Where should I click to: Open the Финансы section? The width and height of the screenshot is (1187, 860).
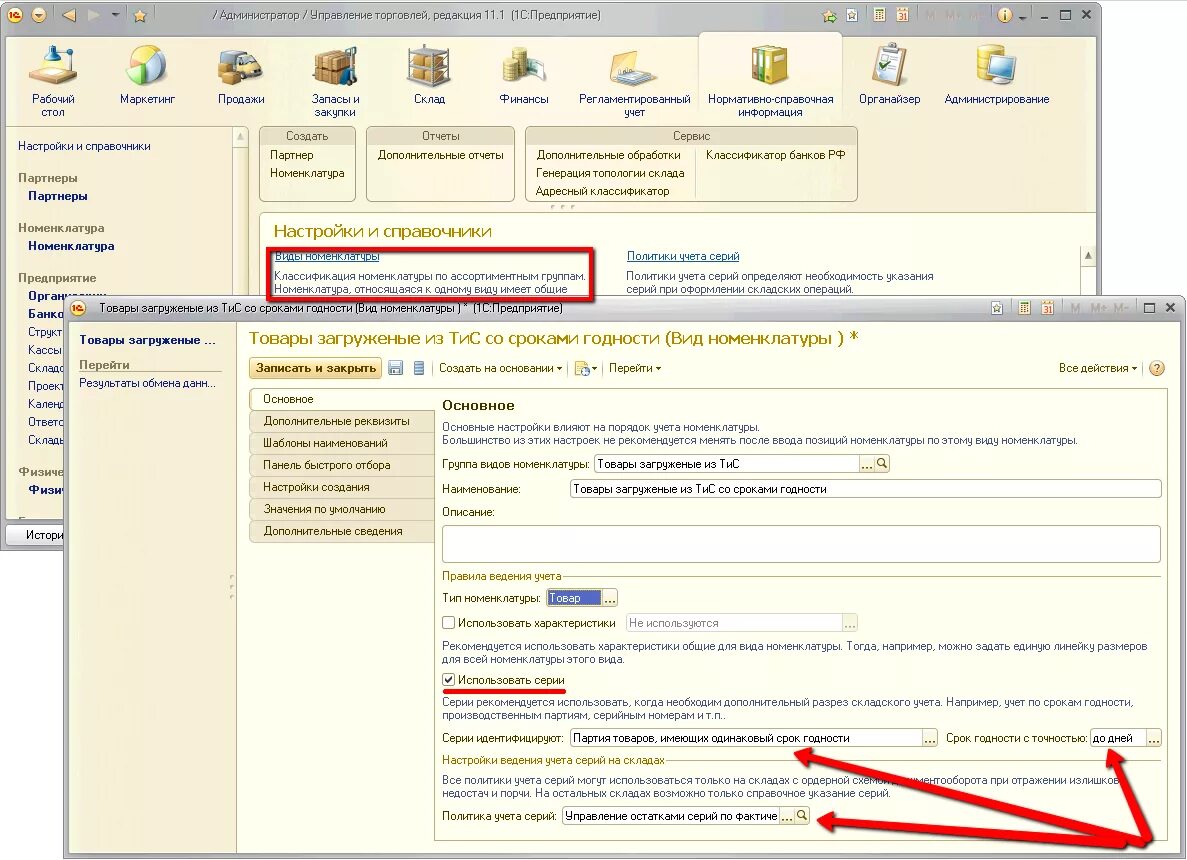pyautogui.click(x=524, y=74)
